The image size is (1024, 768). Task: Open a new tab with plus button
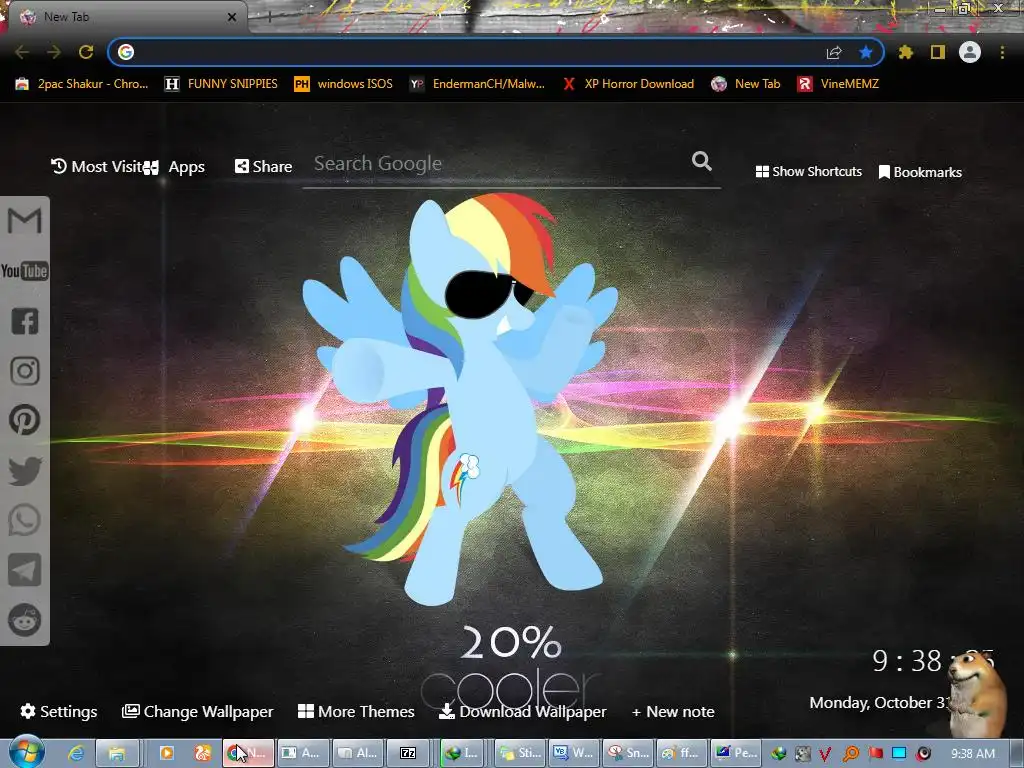click(x=269, y=17)
